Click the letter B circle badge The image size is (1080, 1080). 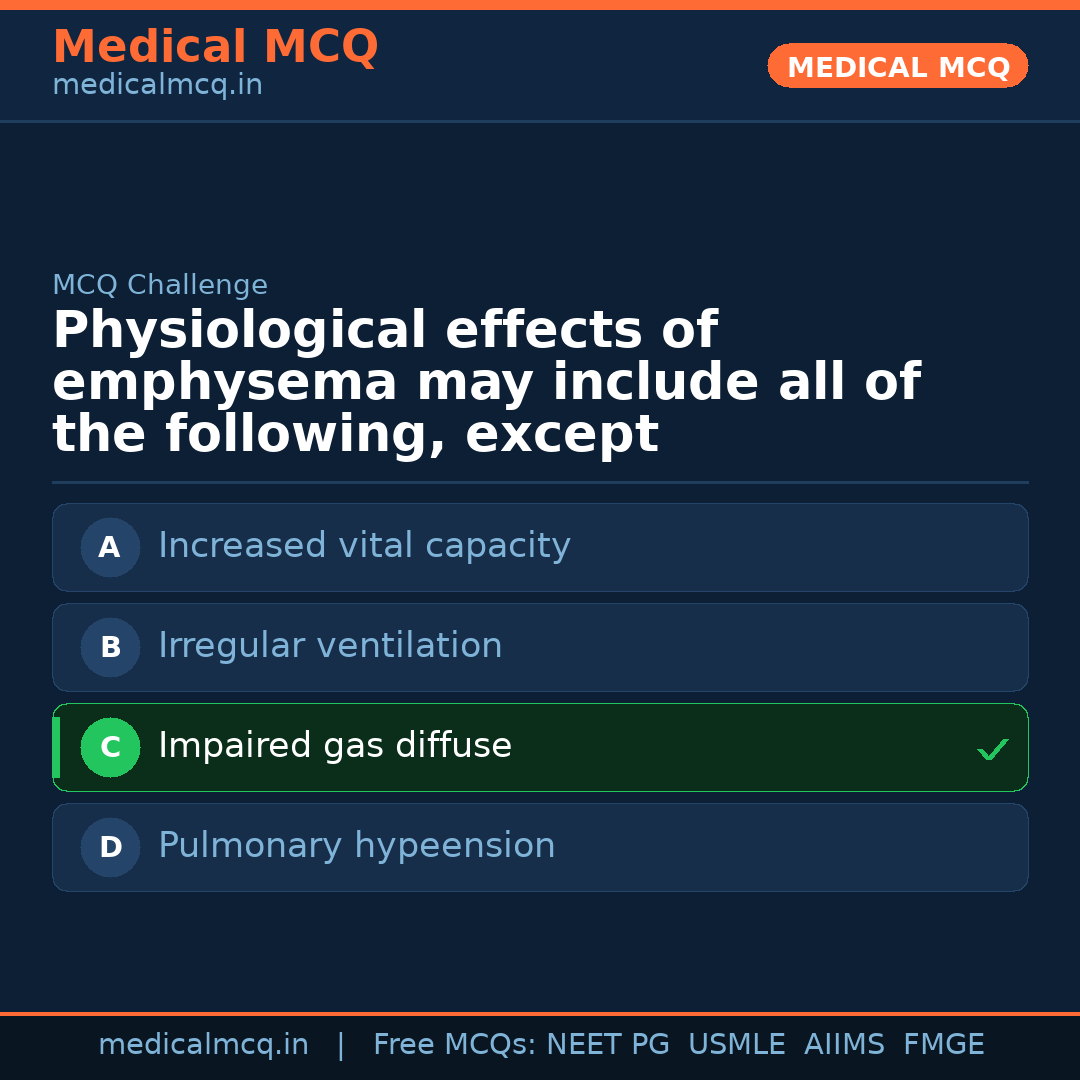tap(110, 647)
